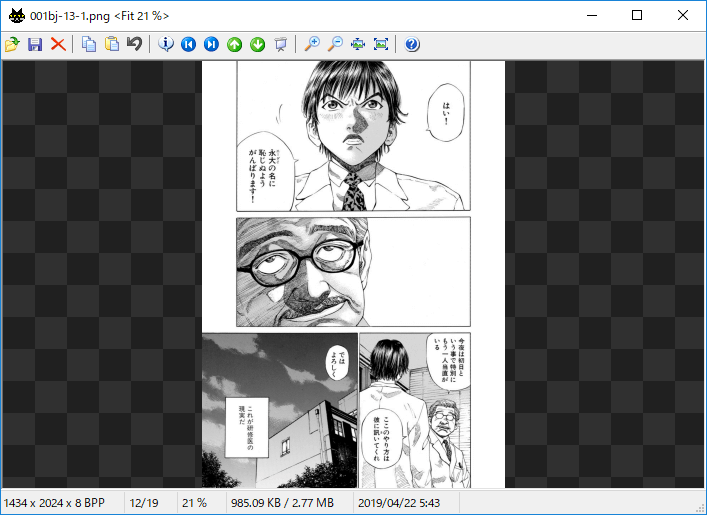
Task: Maximize the viewer window
Action: (637, 16)
